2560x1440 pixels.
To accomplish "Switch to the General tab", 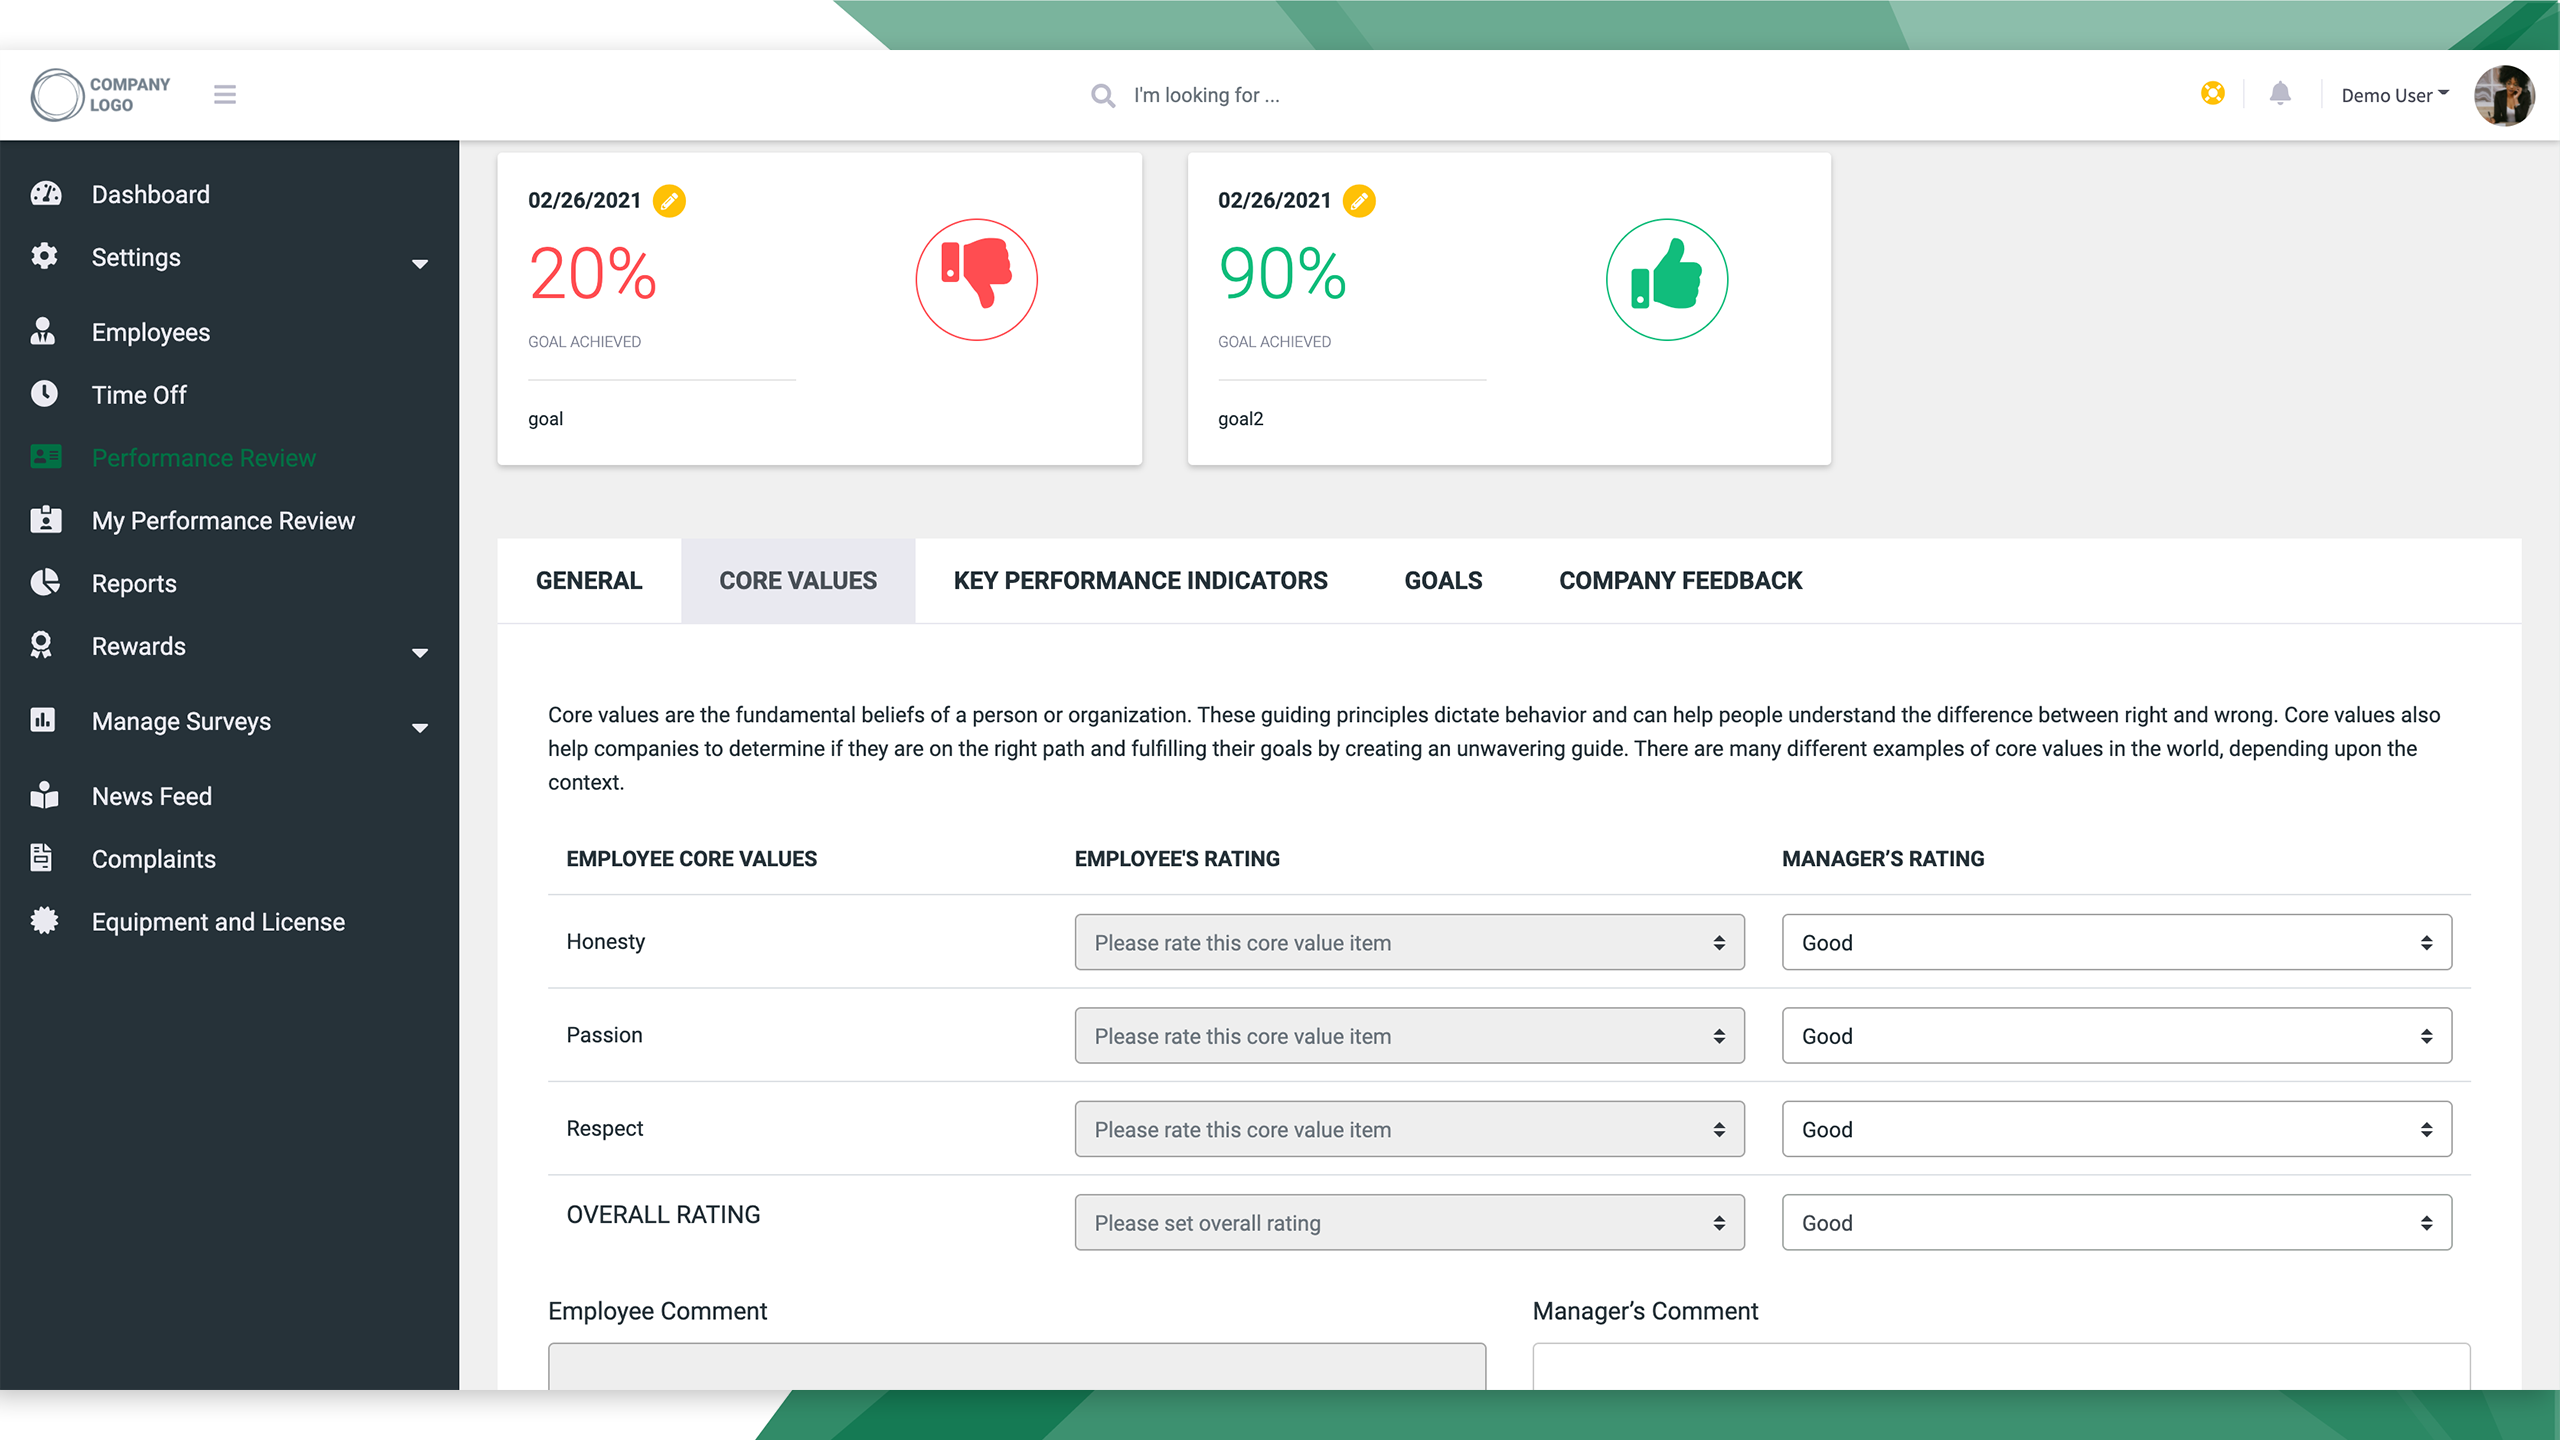I will [589, 580].
